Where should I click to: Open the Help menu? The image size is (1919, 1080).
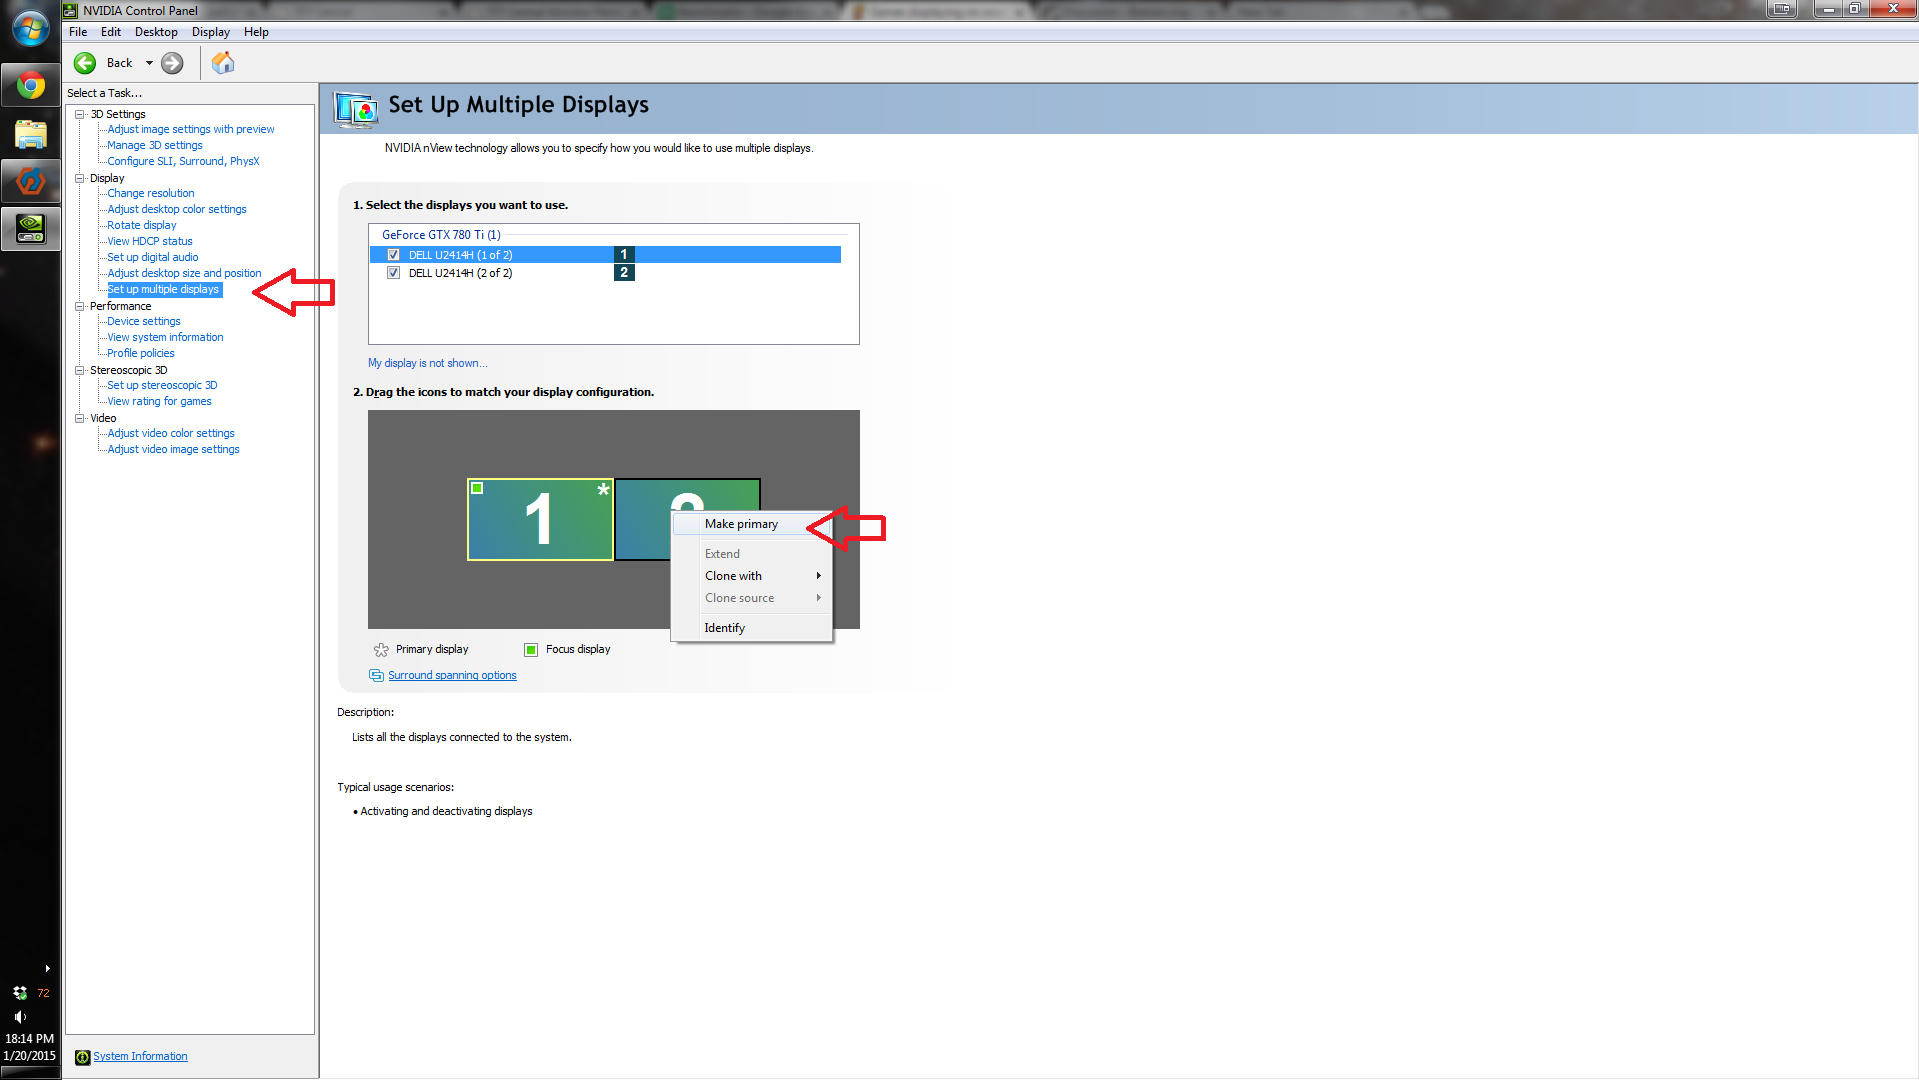pyautogui.click(x=256, y=32)
